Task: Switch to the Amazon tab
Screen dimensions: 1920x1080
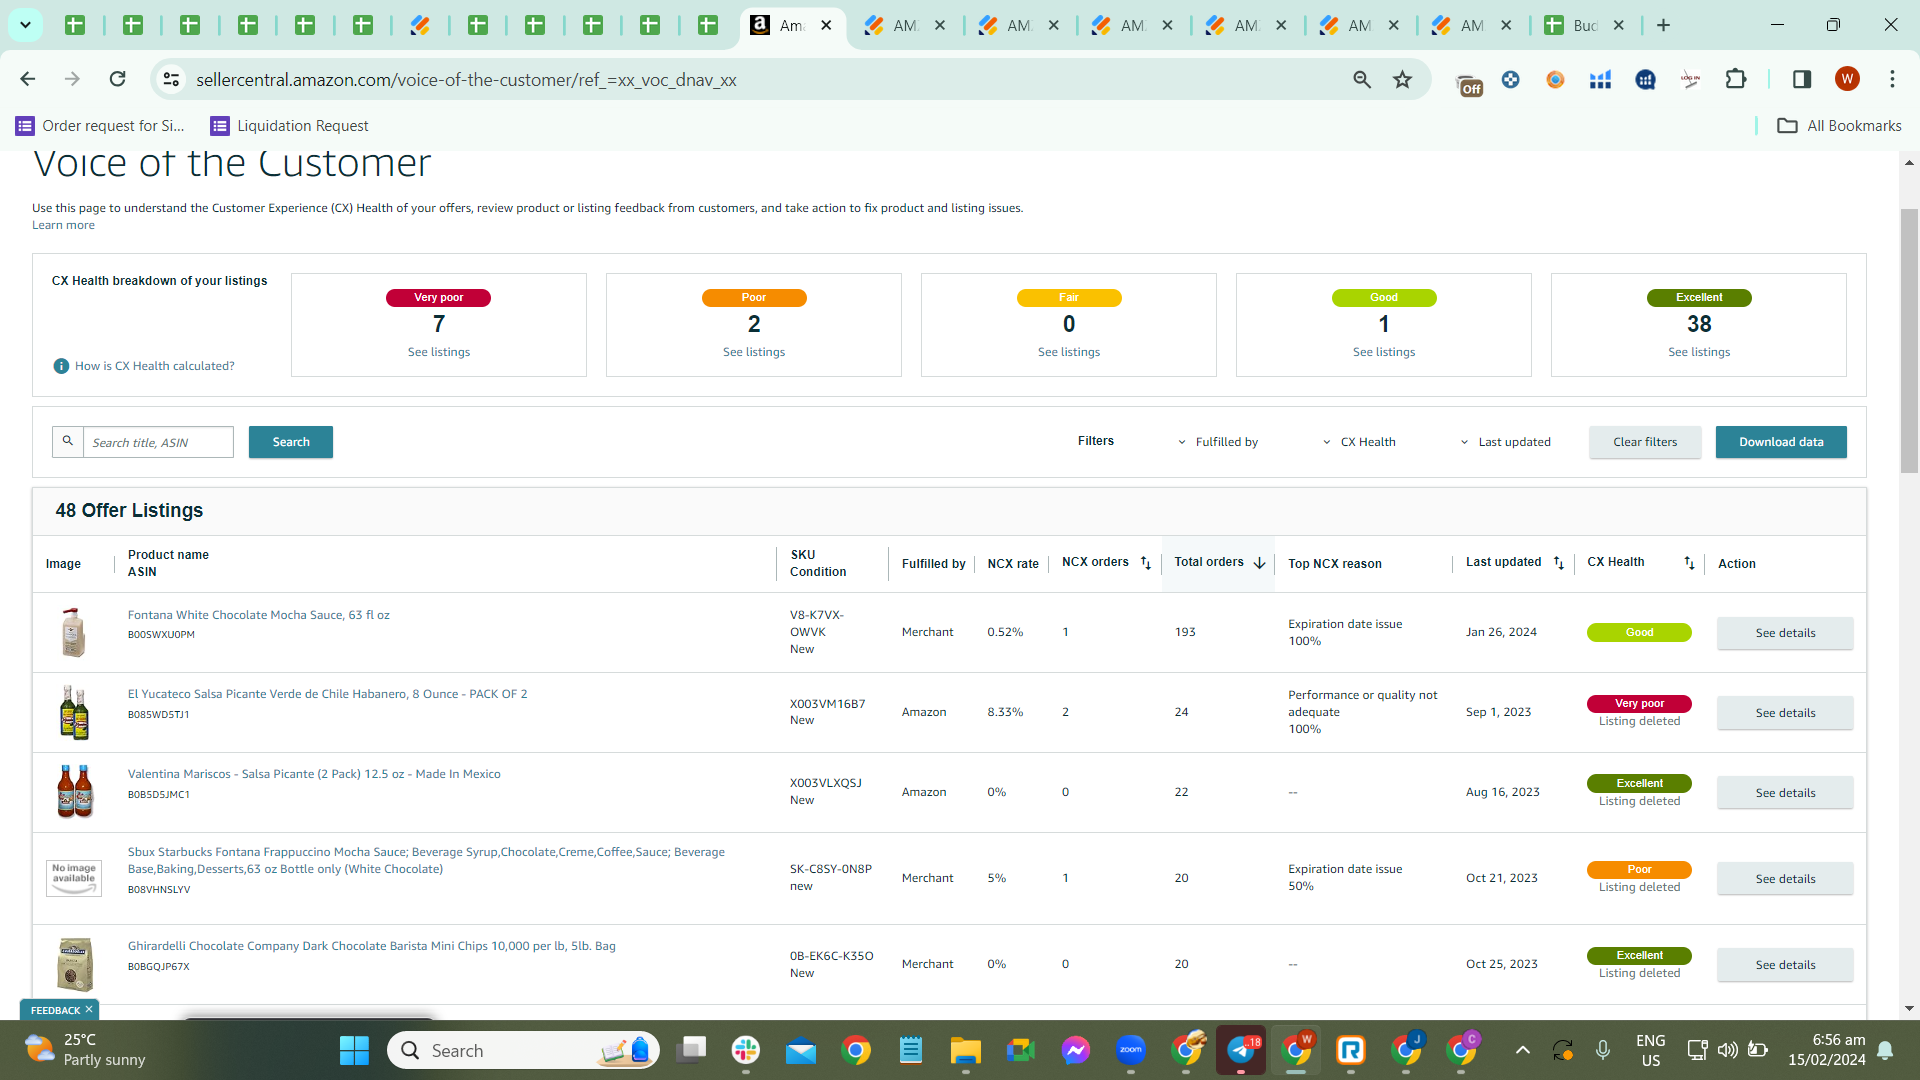Action: [x=792, y=26]
